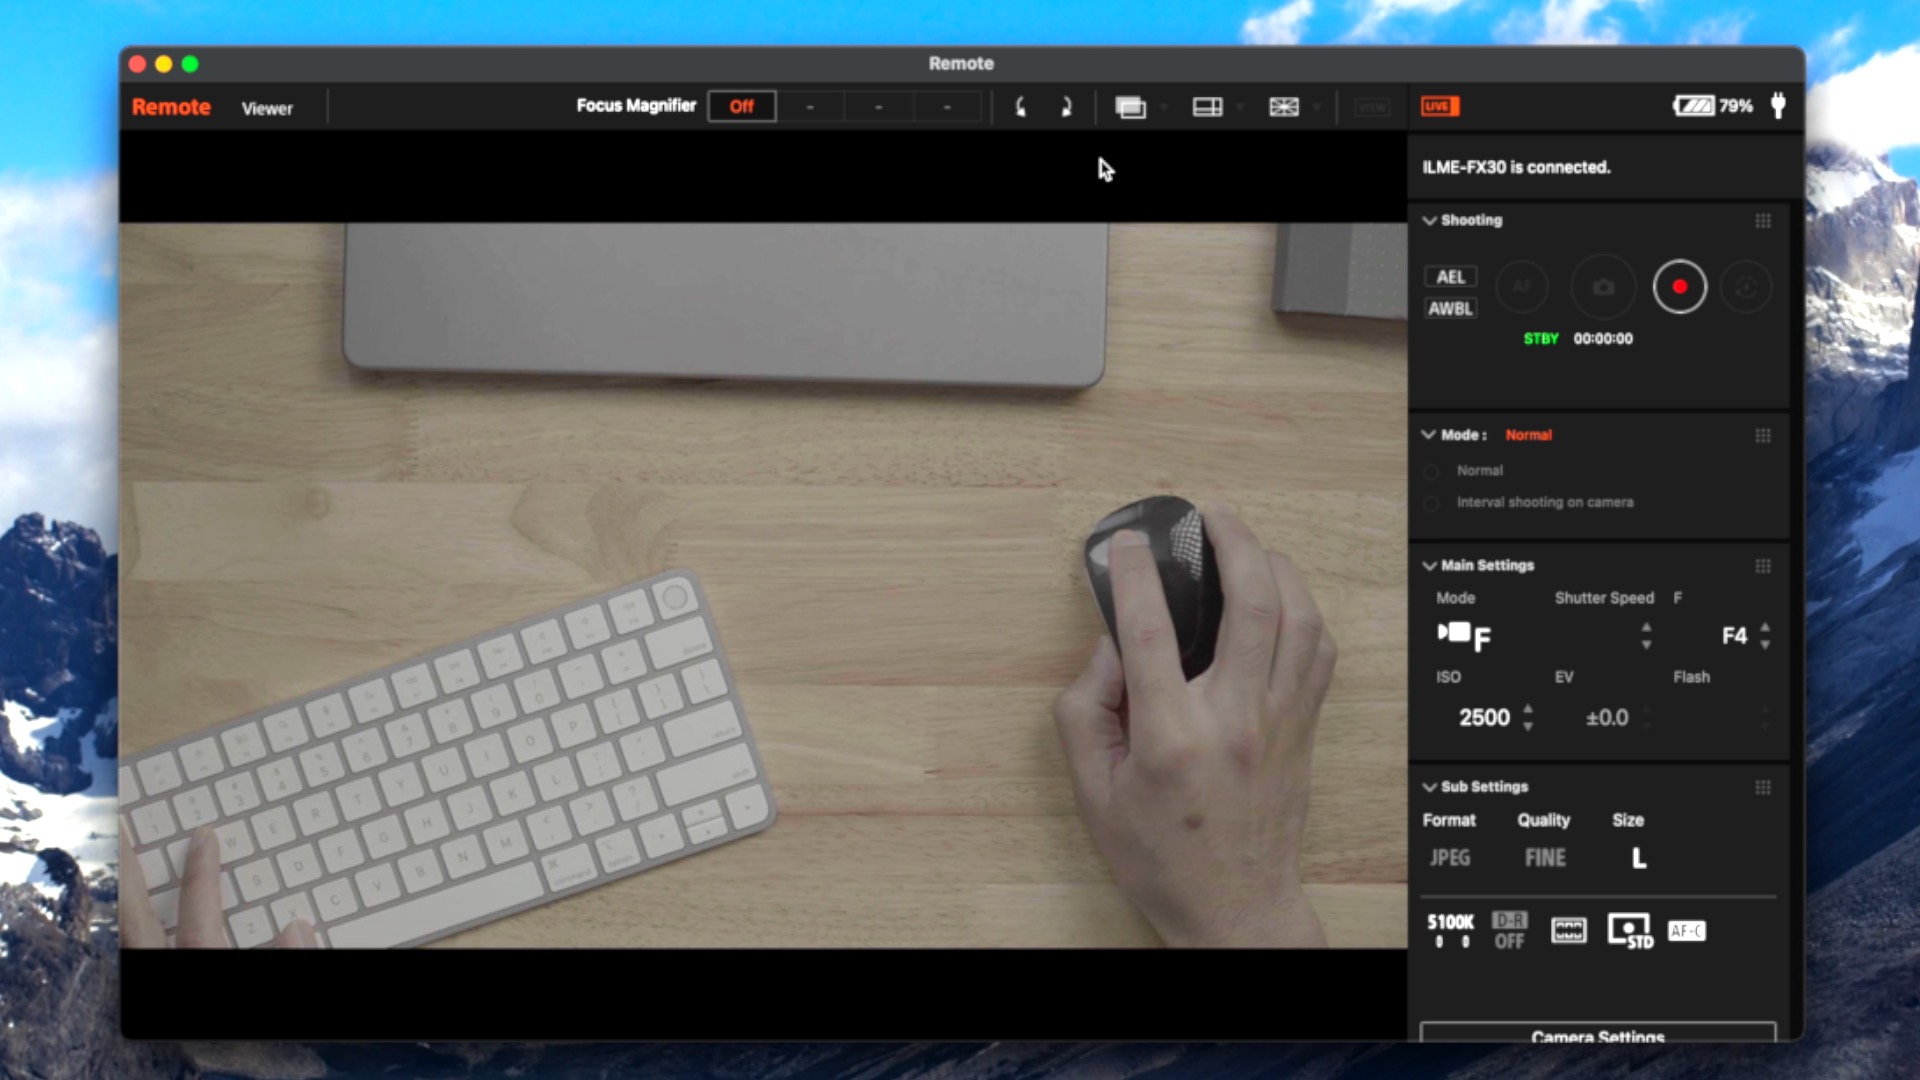This screenshot has width=1920, height=1080.
Task: Select middle dash option of Focus Magnifier
Action: pyautogui.click(x=878, y=107)
